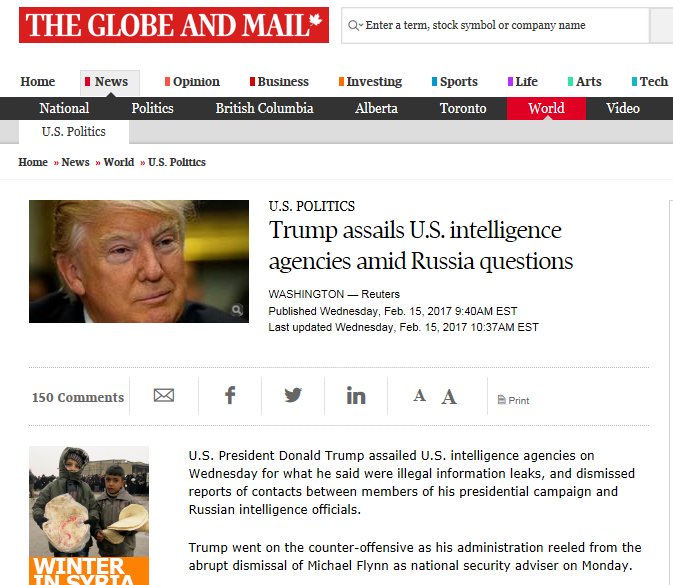
Task: Select Video in the sub navigation
Action: pos(623,108)
